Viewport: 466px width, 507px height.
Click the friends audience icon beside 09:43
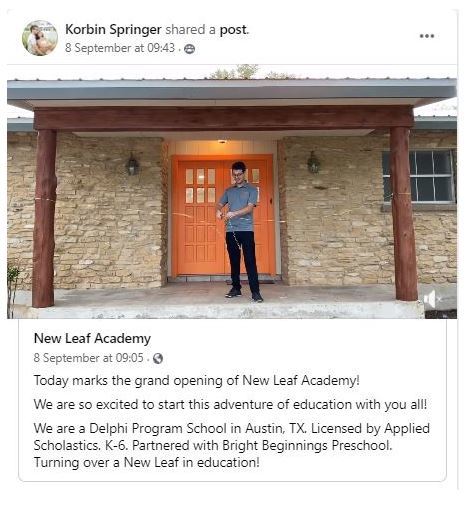point(190,49)
